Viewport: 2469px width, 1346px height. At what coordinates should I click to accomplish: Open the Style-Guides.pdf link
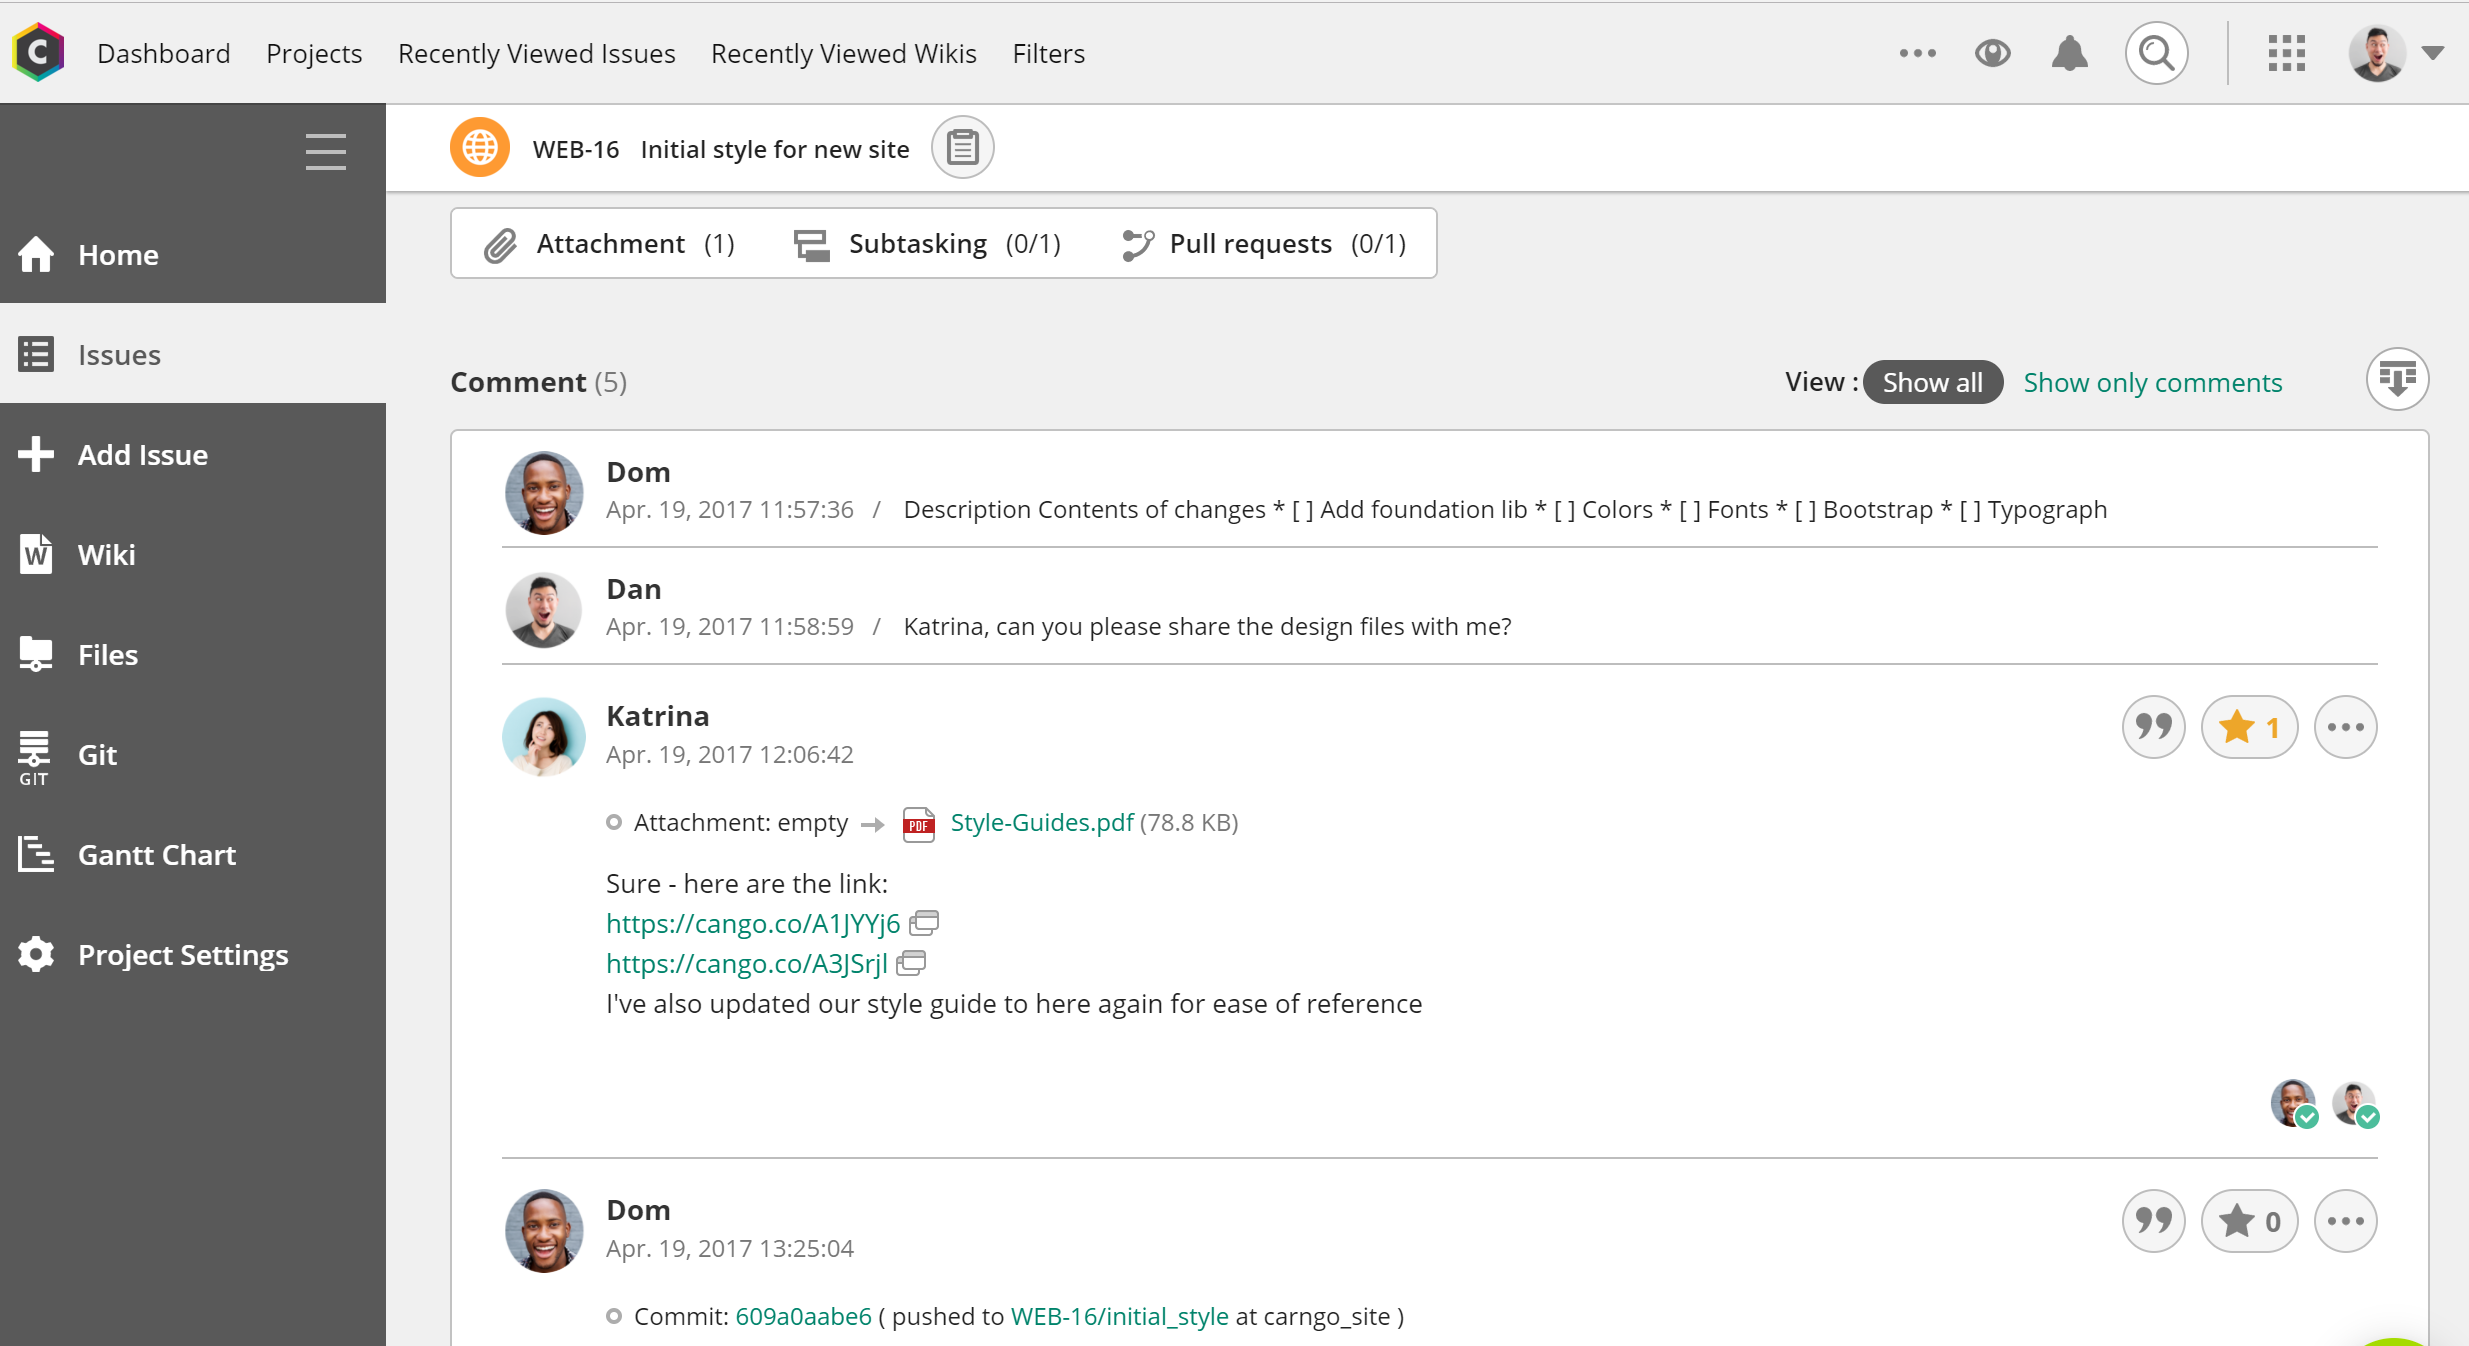point(1041,822)
